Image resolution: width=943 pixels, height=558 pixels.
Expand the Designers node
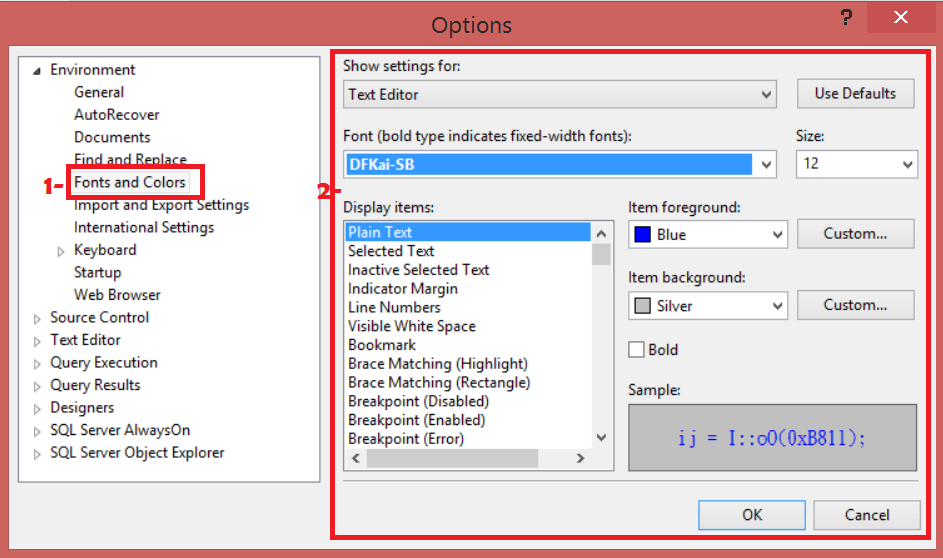click(x=37, y=409)
